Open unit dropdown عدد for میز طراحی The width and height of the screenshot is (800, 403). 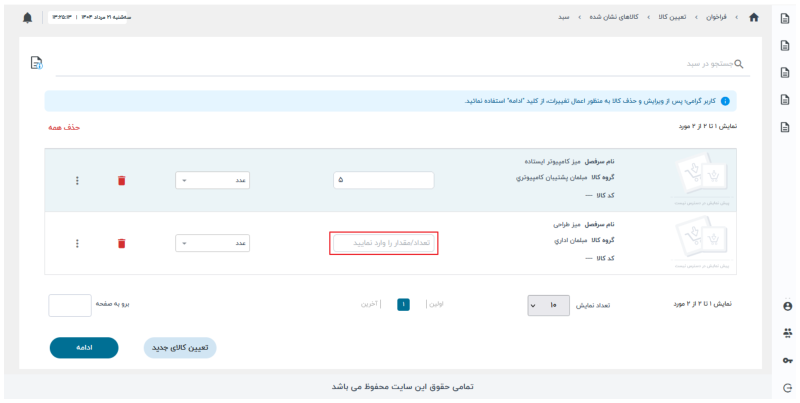pyautogui.click(x=212, y=243)
